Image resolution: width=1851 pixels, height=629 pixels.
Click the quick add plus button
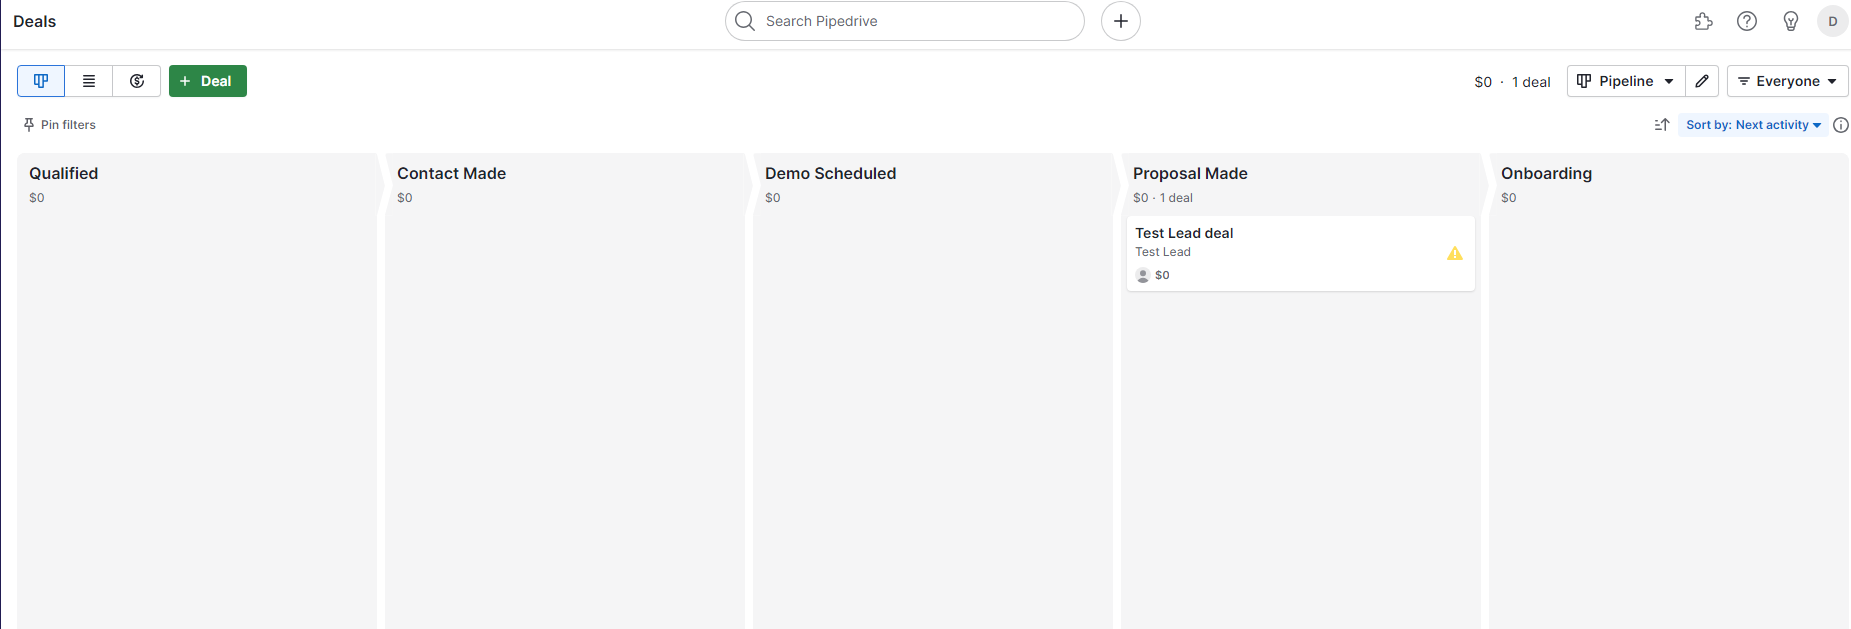tap(1120, 21)
